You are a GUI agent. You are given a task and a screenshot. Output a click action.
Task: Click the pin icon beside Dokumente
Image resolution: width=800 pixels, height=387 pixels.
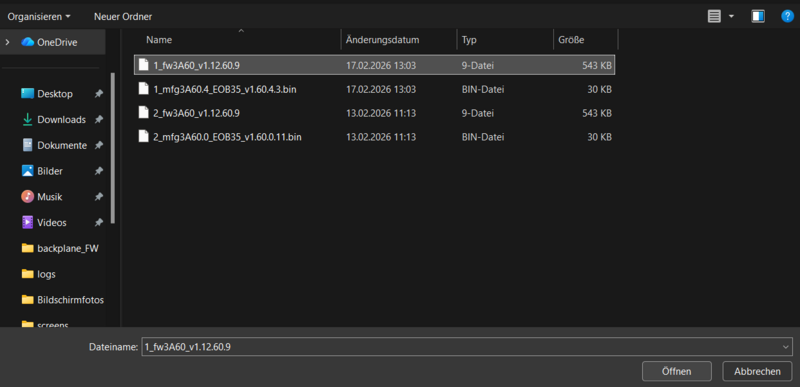(98, 145)
